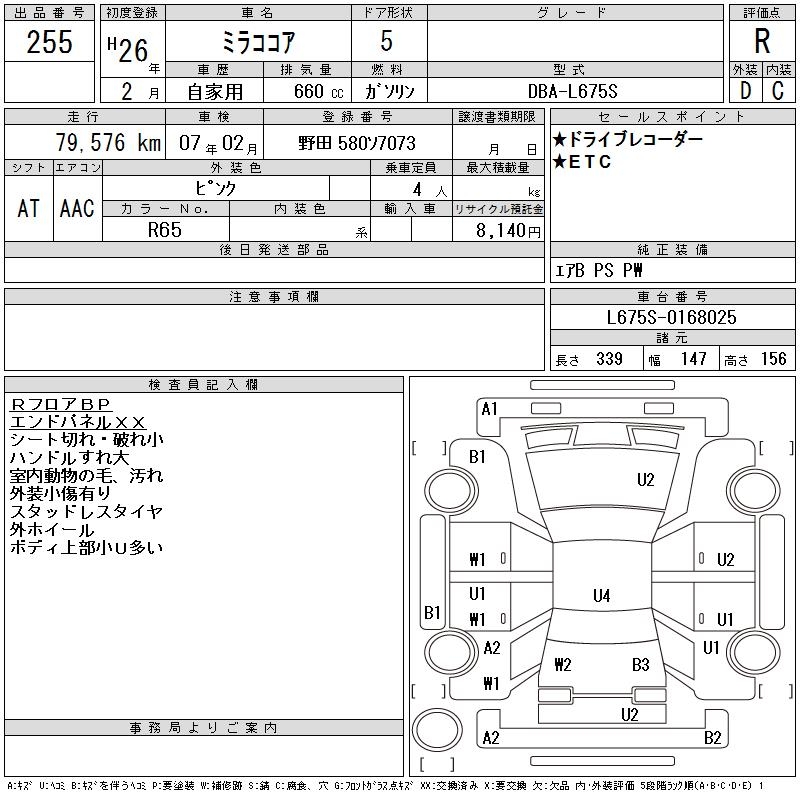This screenshot has height=800, width=800.
Task: Select the height value 156
Action: point(773,359)
